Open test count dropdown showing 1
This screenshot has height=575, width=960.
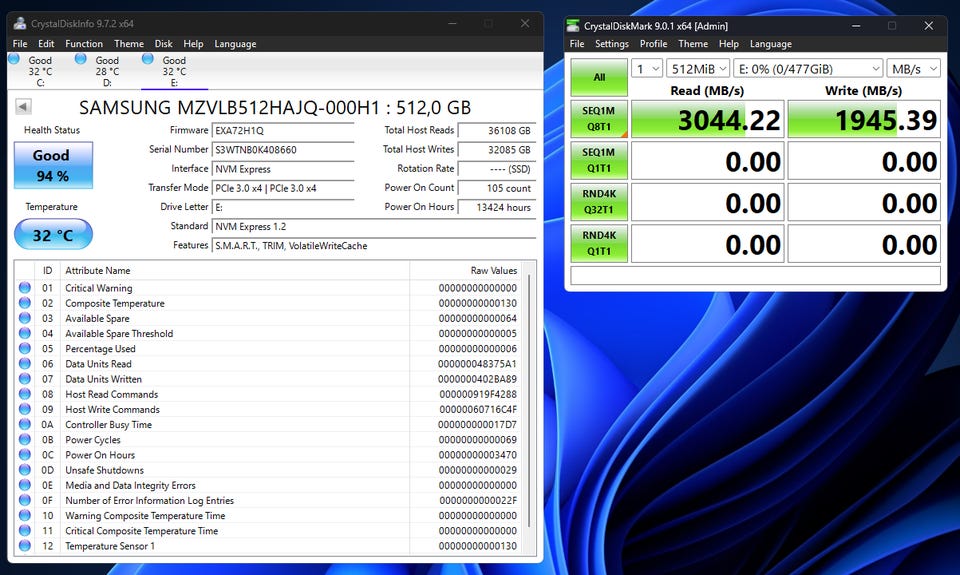point(647,69)
